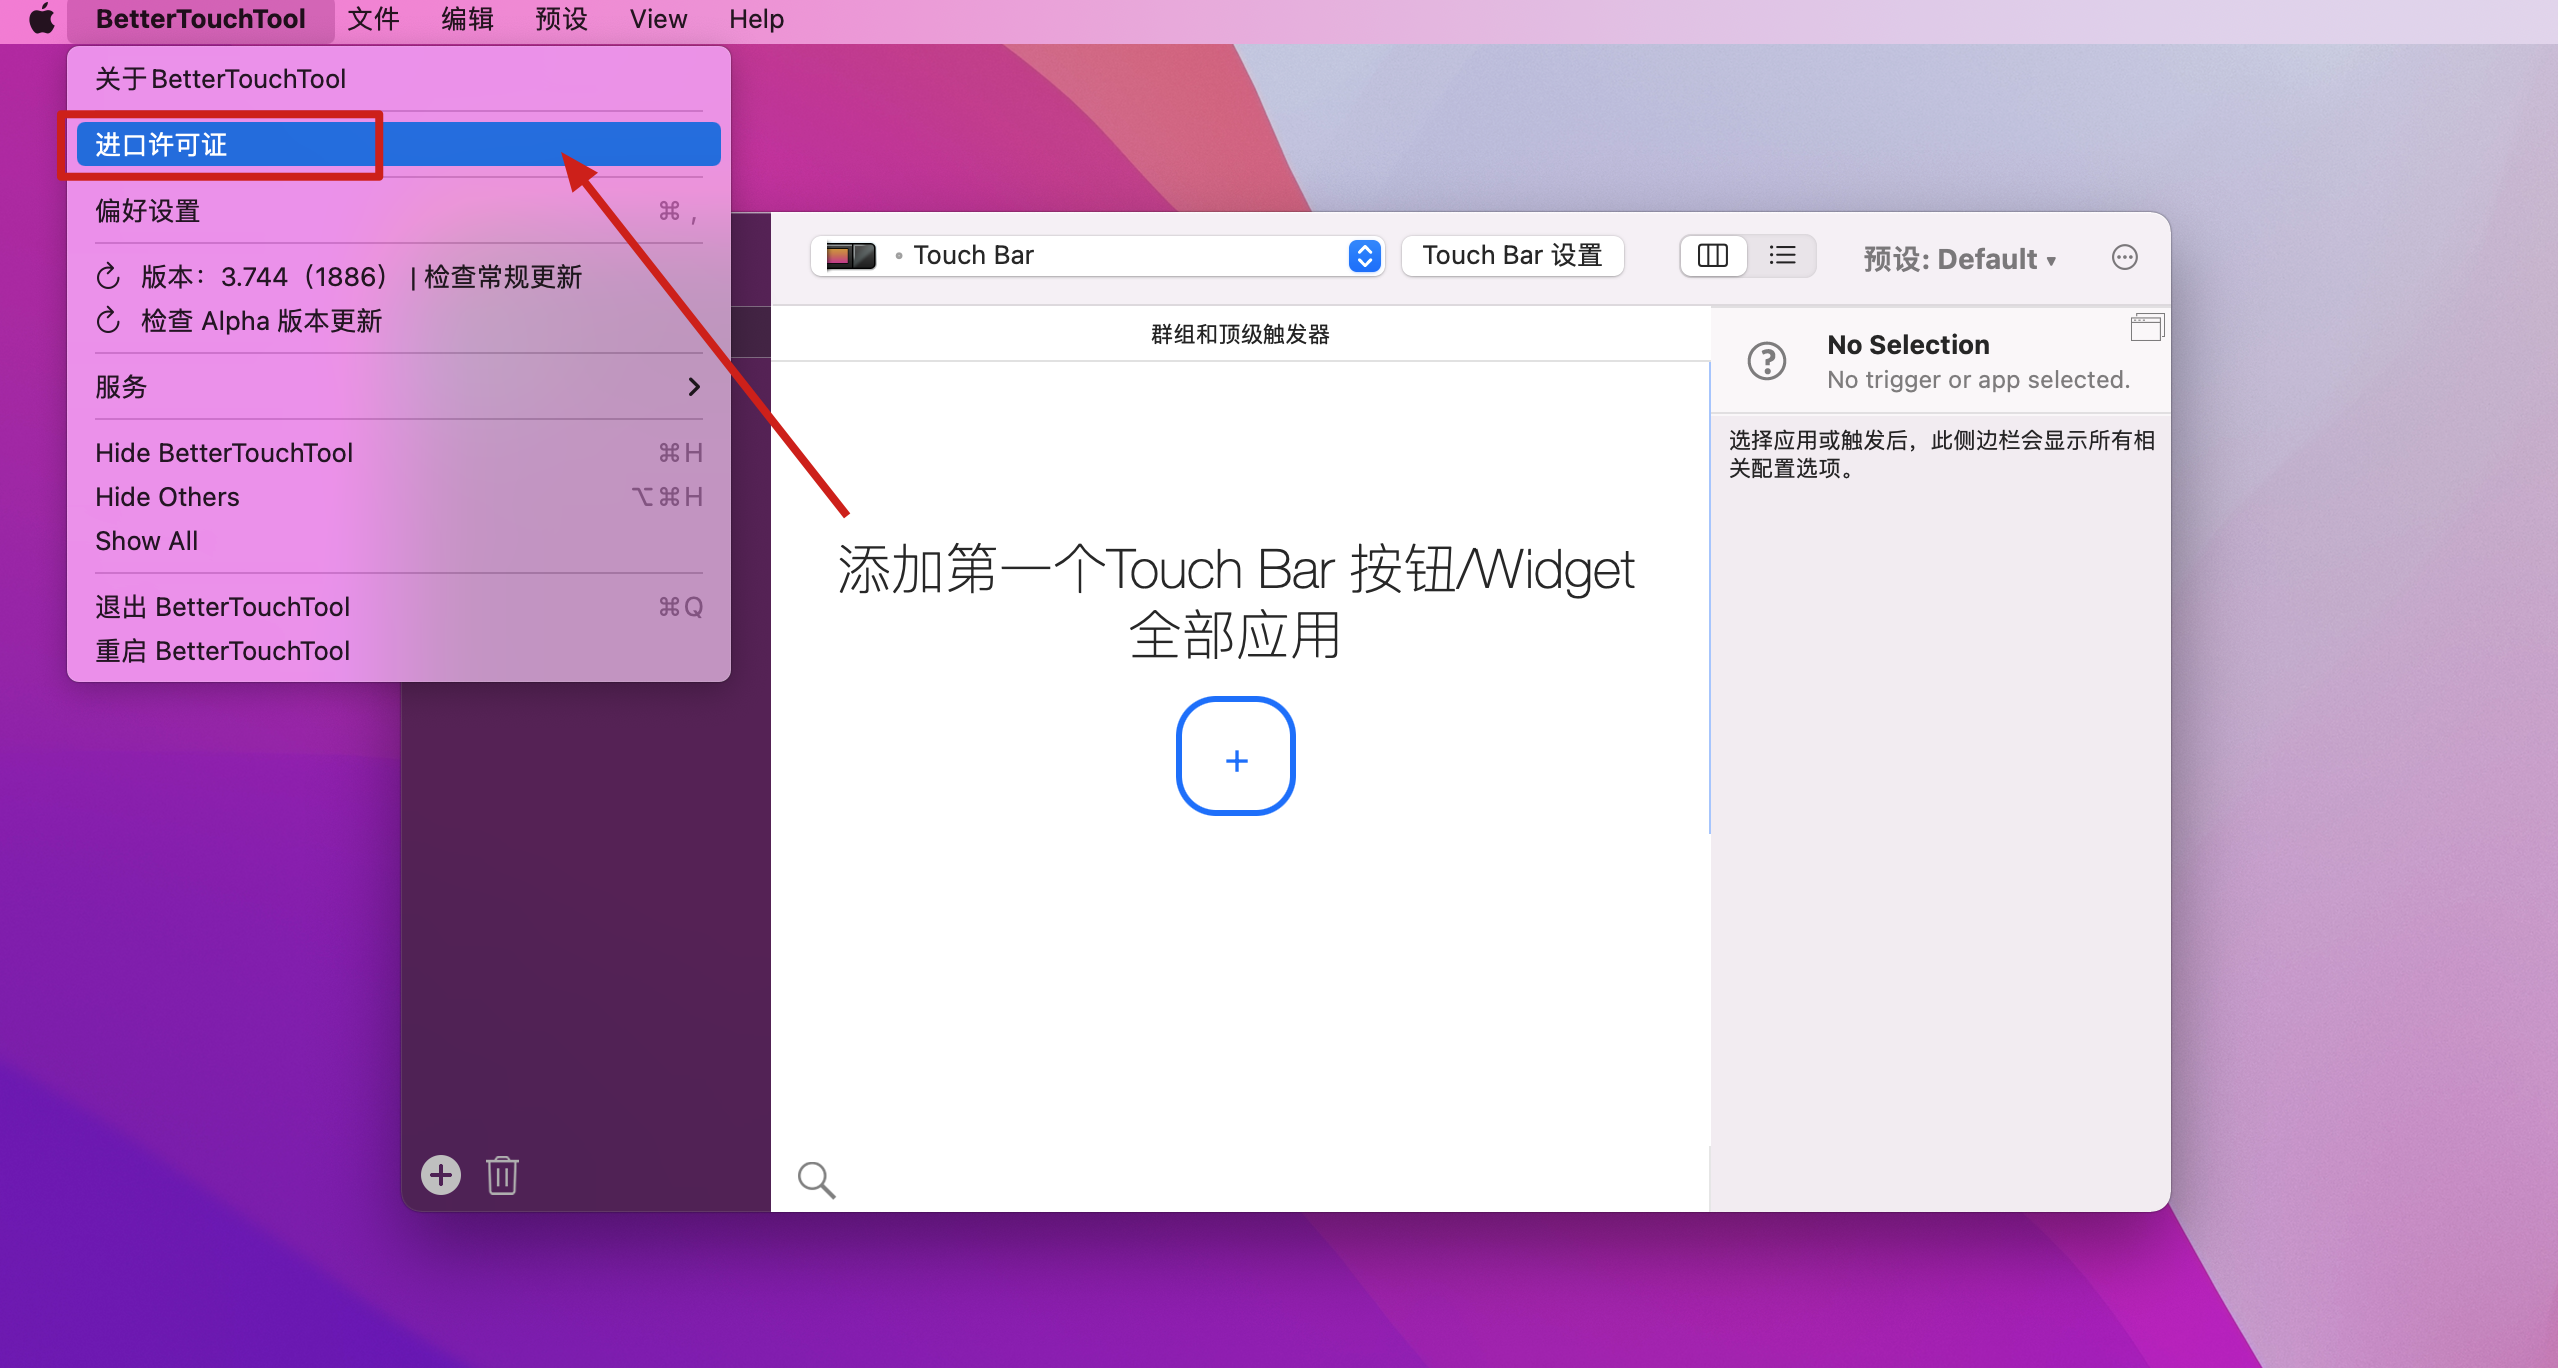Open the Apple menu
Screen dimensions: 2558x1368
[41, 19]
